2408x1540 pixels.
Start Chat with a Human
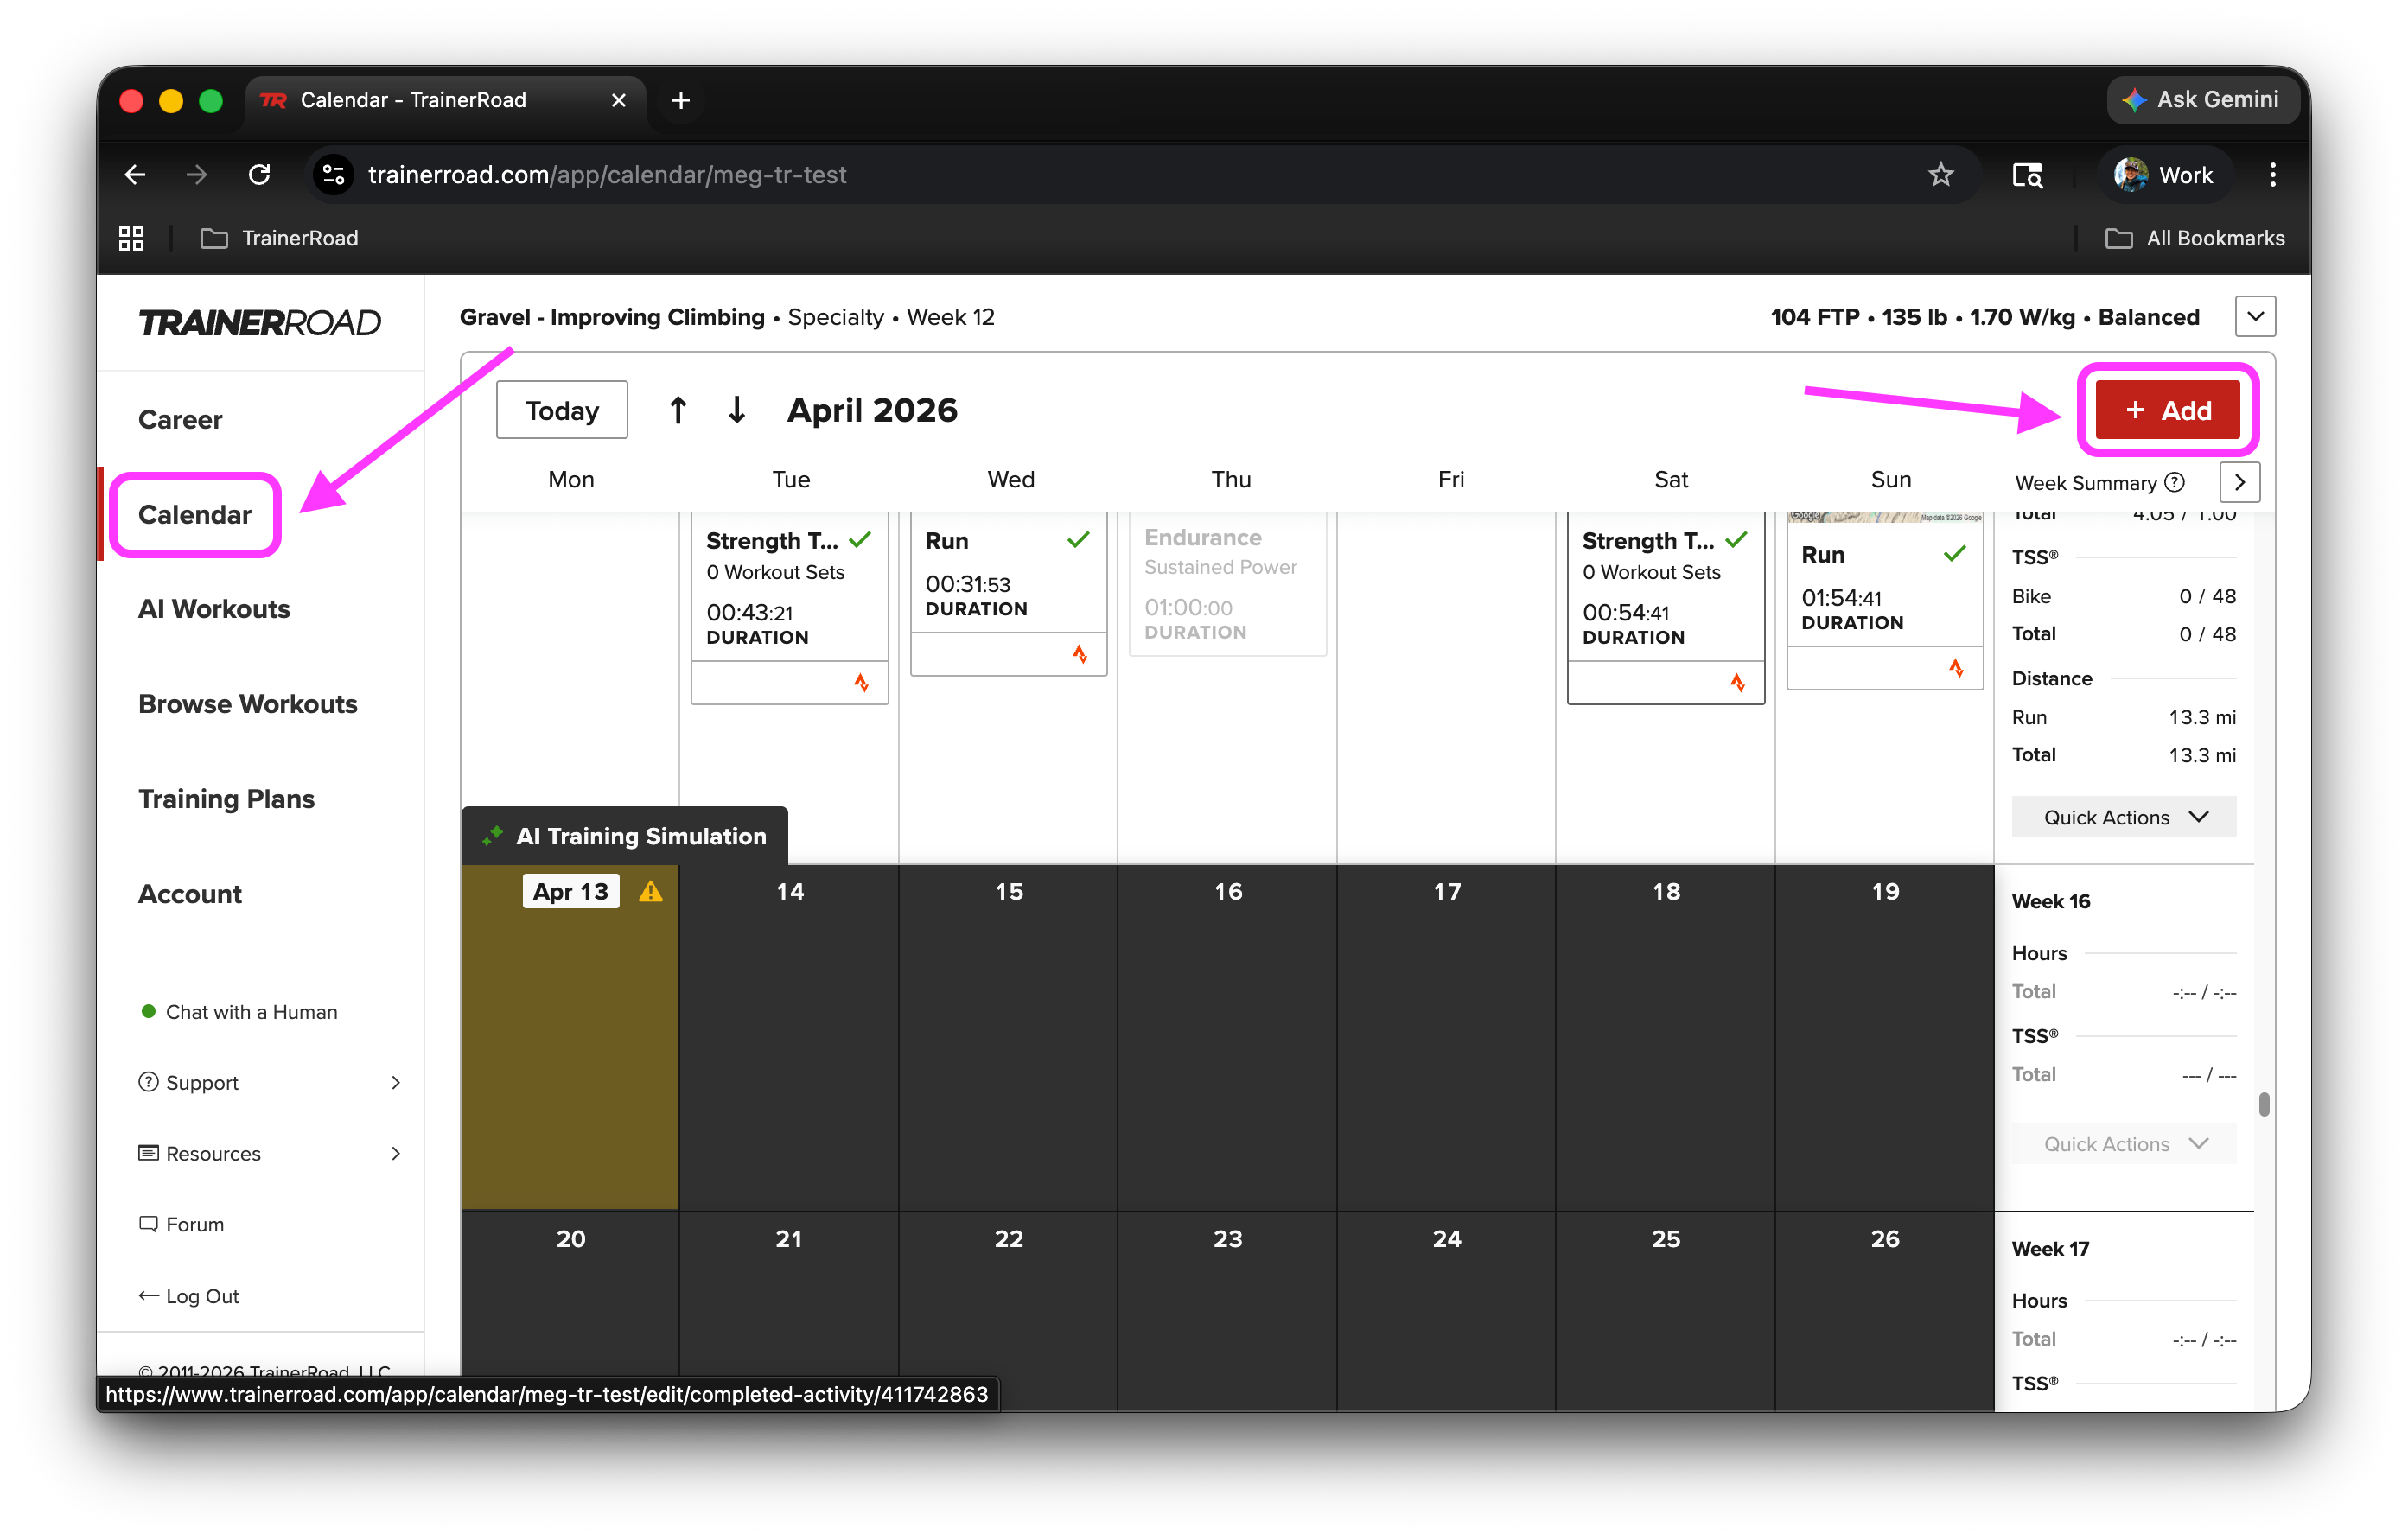[239, 1012]
